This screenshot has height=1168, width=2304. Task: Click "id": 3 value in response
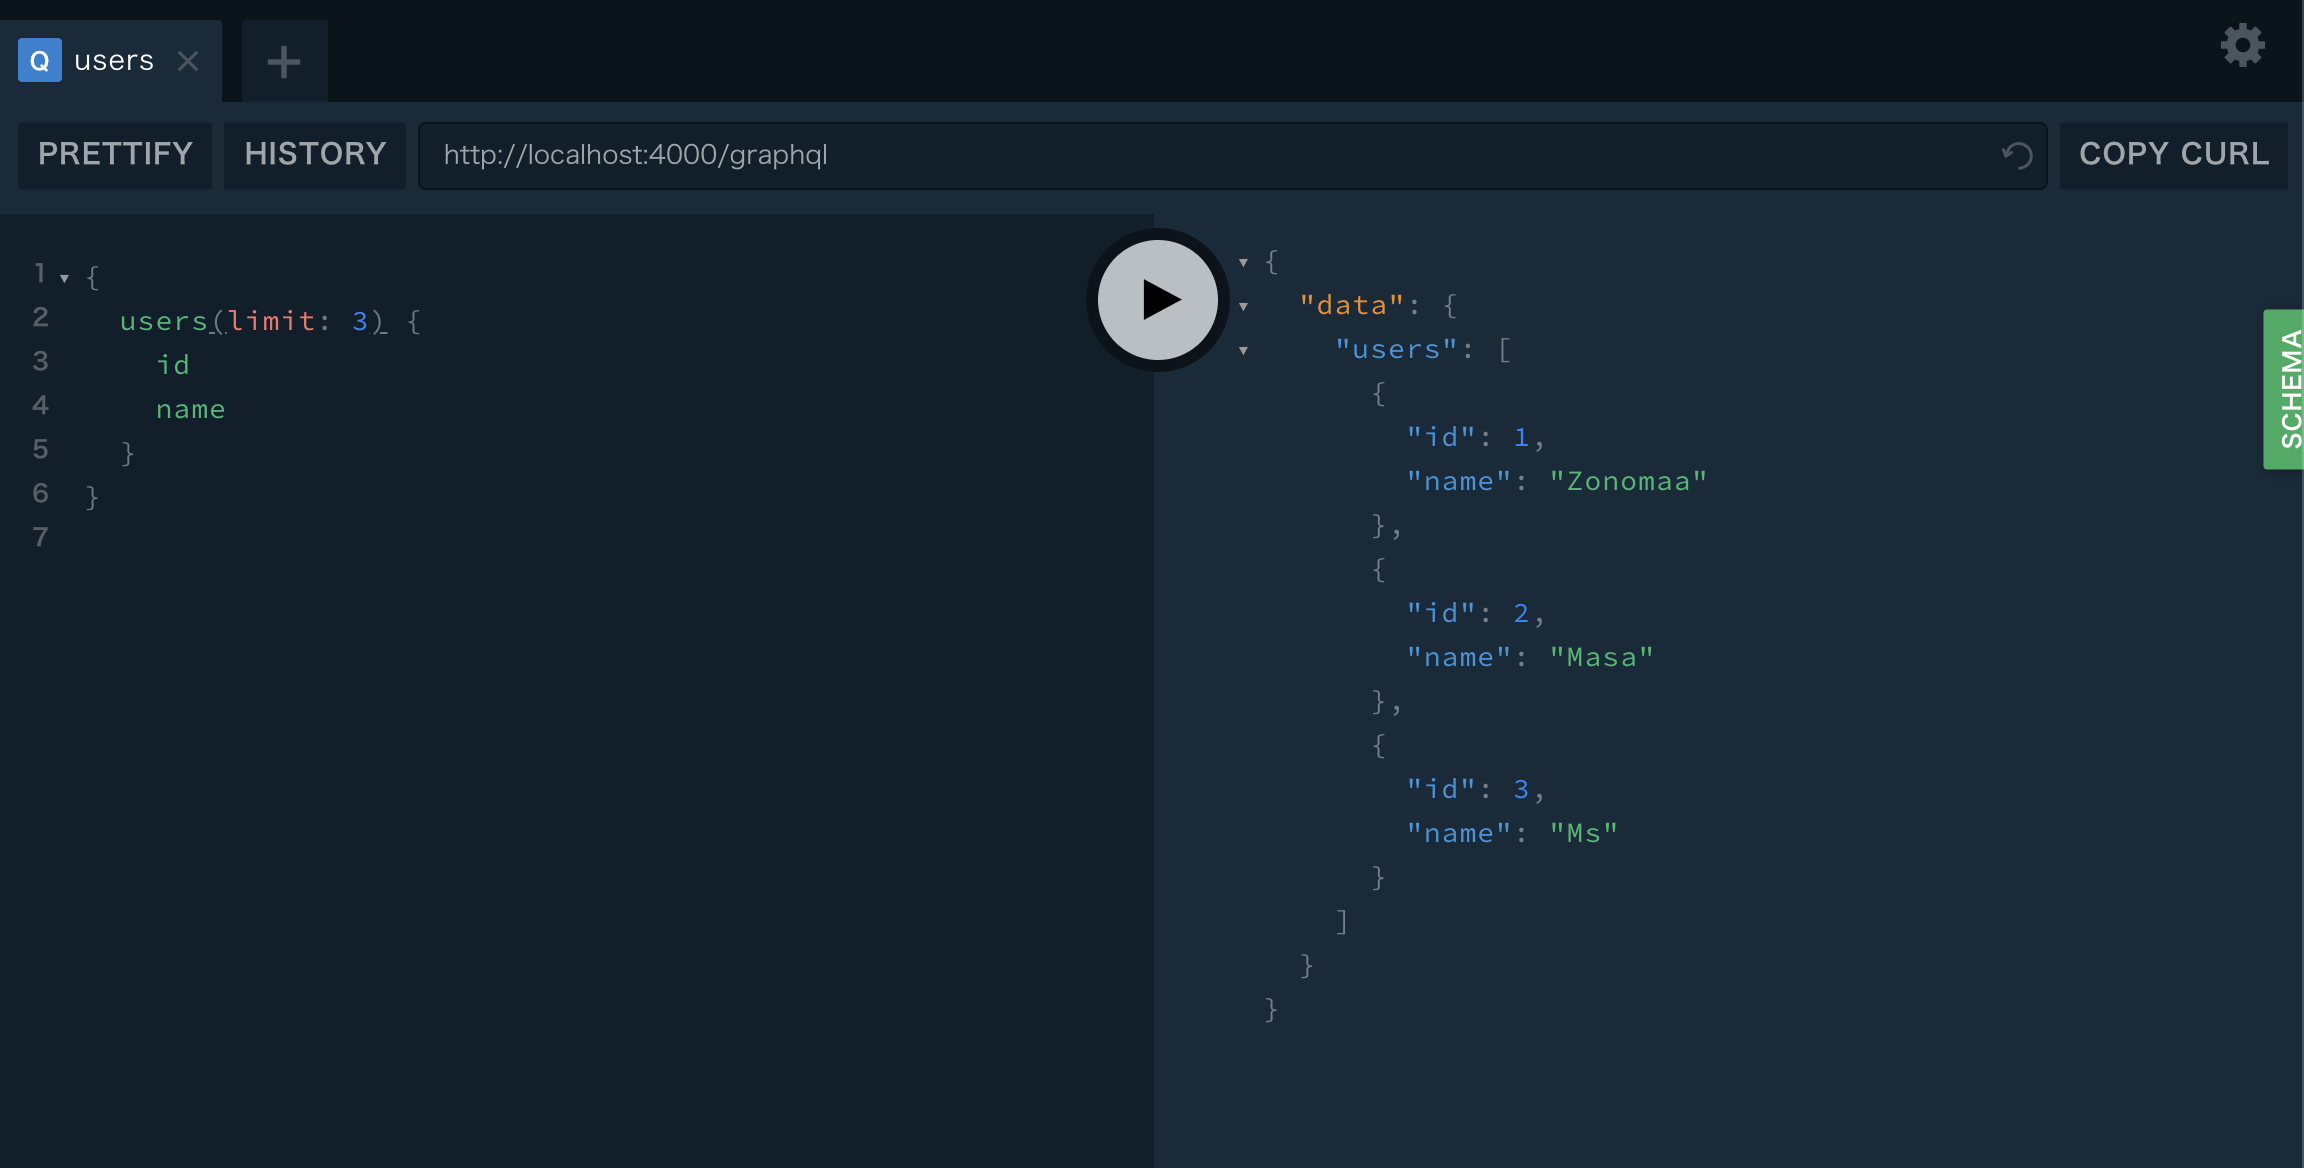(1521, 789)
